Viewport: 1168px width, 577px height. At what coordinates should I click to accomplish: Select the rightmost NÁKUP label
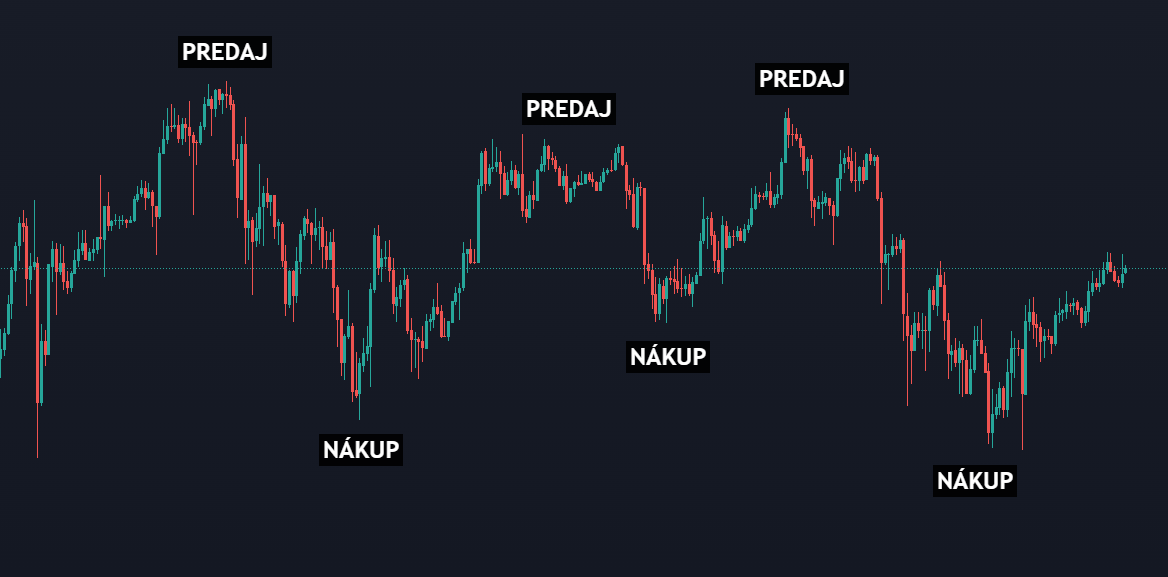[975, 481]
